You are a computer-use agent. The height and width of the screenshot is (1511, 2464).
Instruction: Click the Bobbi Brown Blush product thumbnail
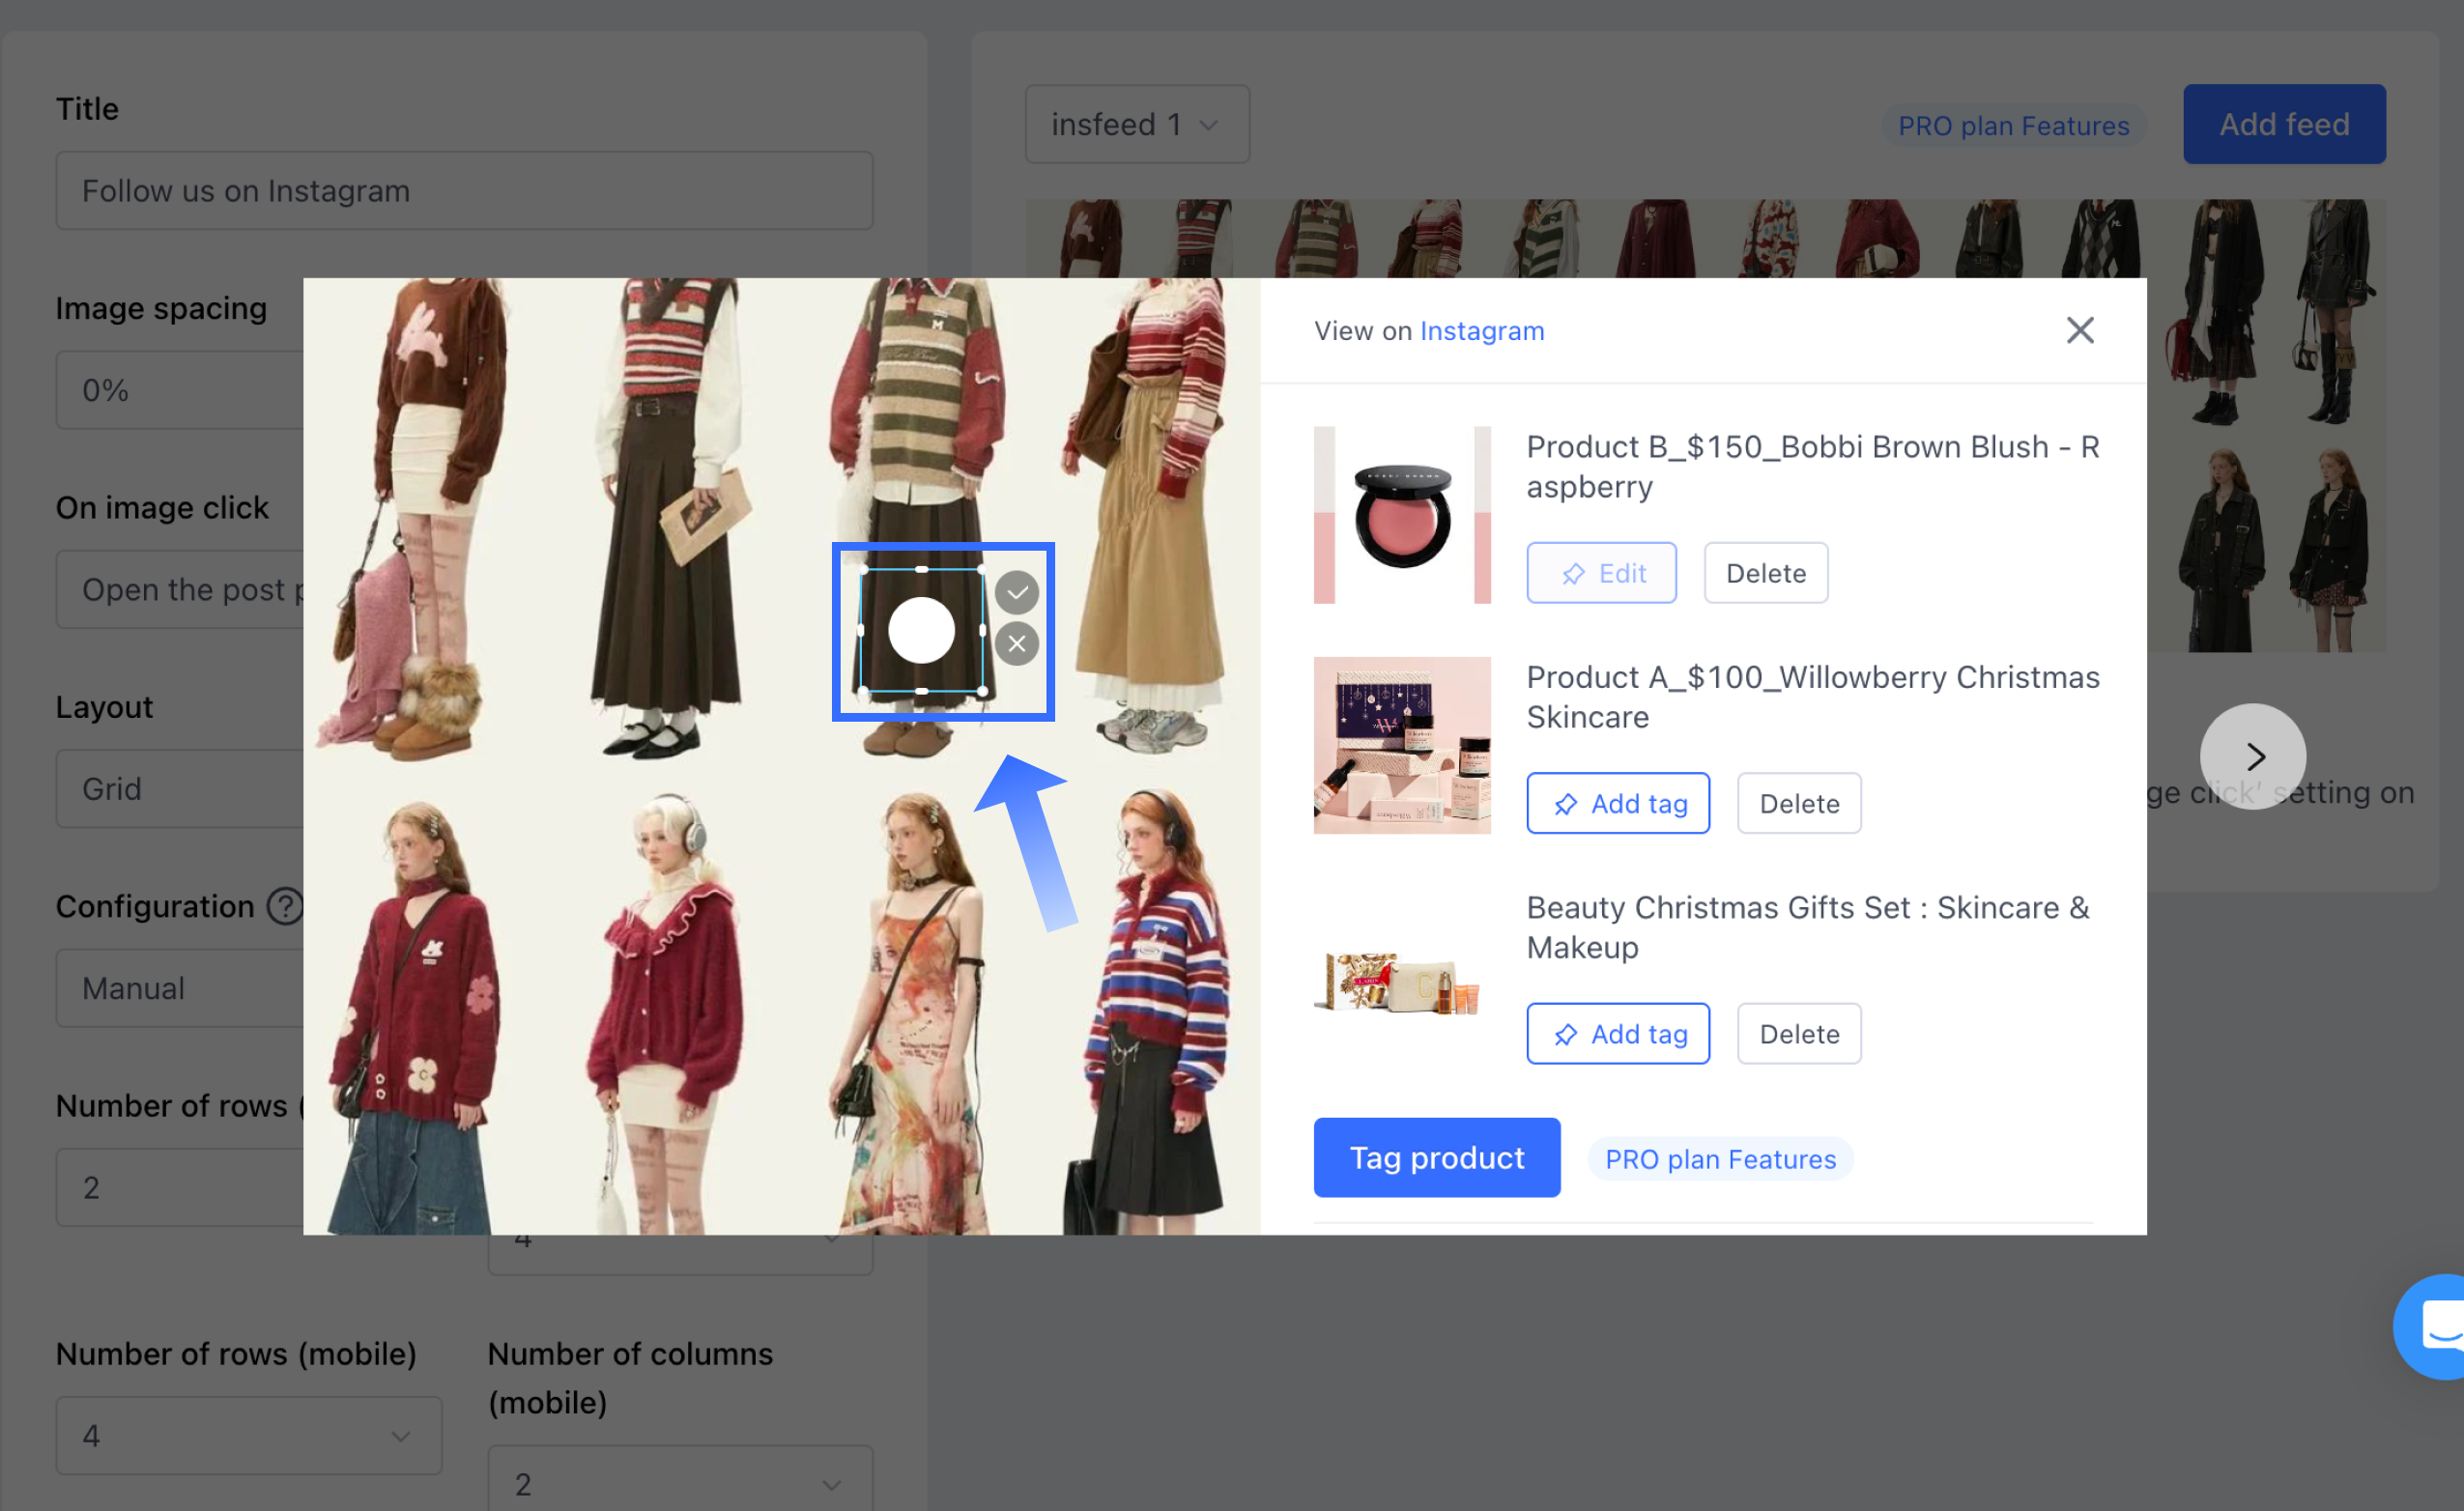(x=1401, y=515)
